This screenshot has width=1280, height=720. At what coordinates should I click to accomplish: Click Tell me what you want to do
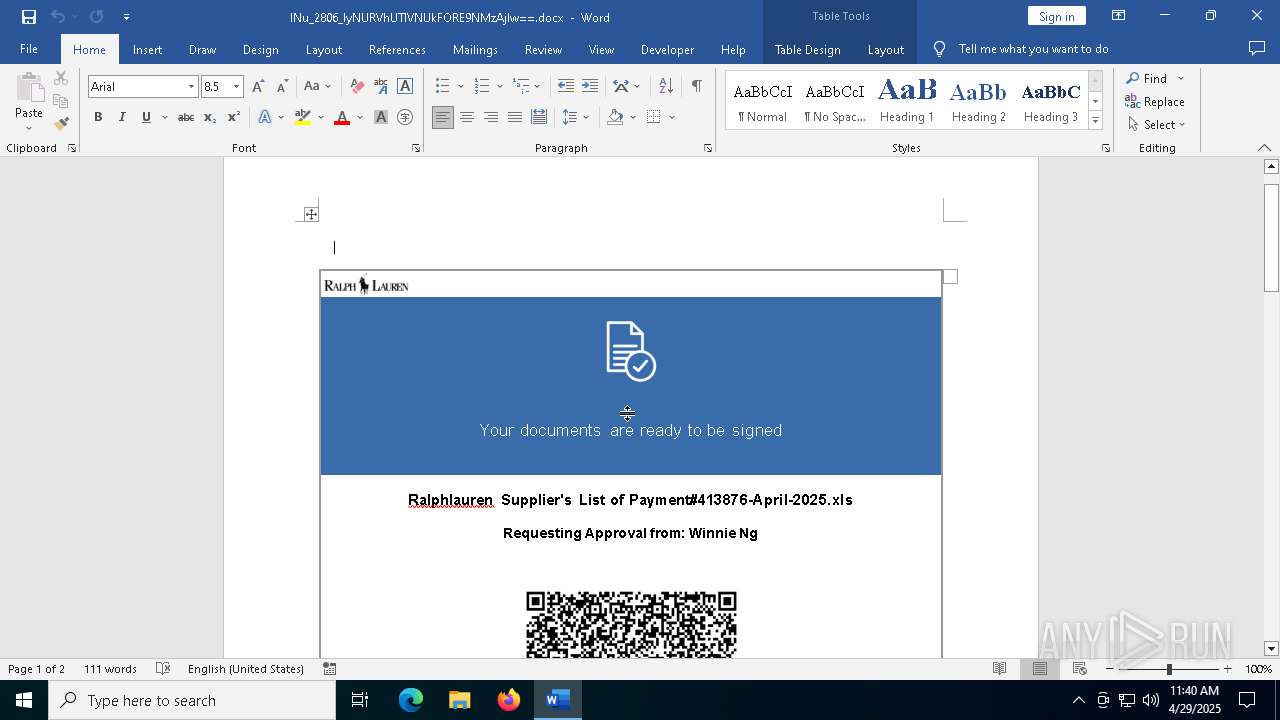click(x=1033, y=49)
